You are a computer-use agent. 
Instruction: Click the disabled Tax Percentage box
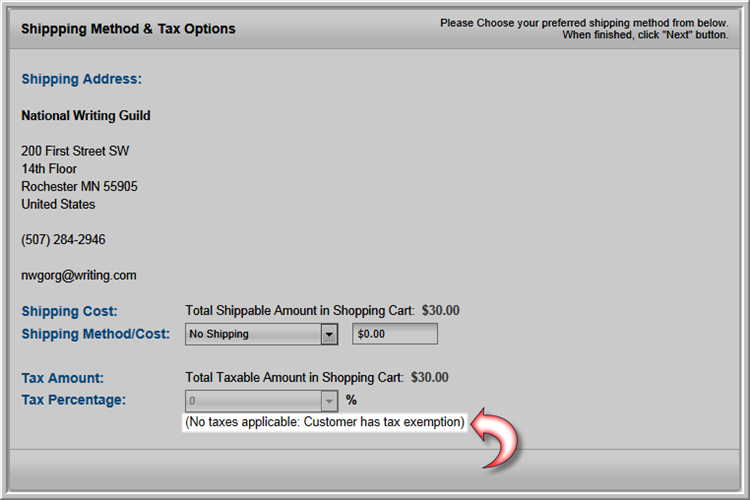coord(262,401)
